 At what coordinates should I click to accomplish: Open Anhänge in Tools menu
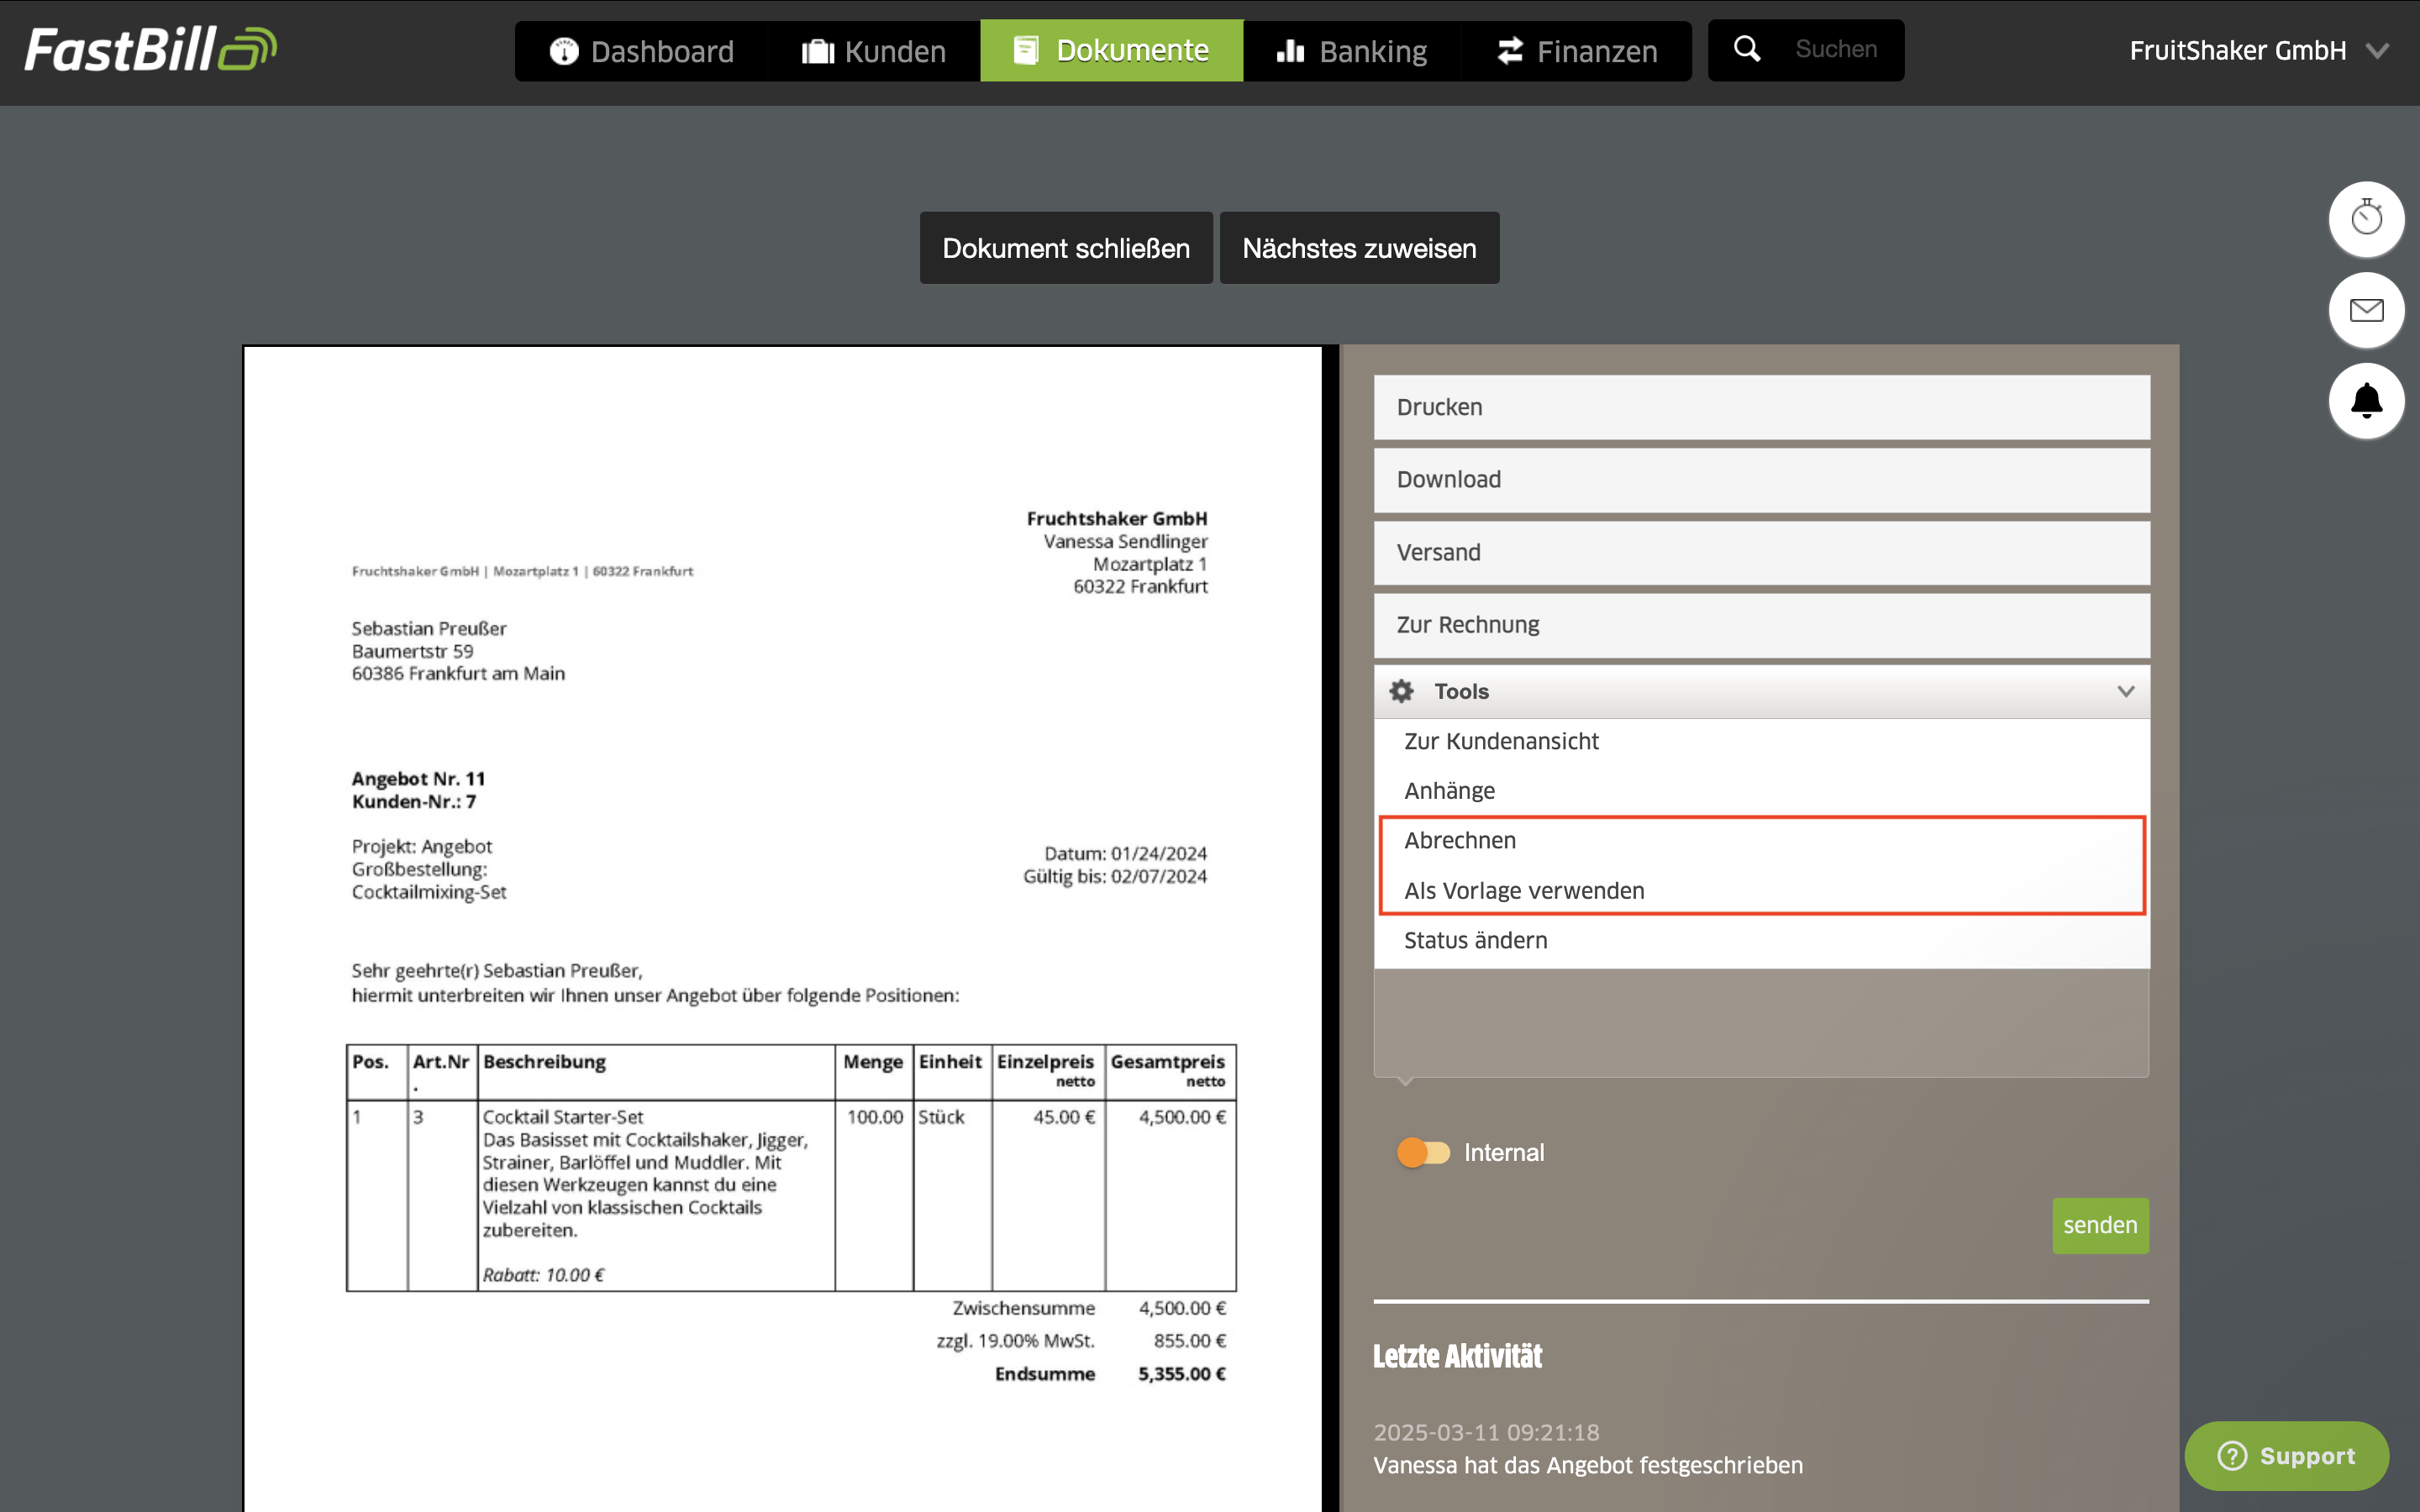[x=1762, y=791]
